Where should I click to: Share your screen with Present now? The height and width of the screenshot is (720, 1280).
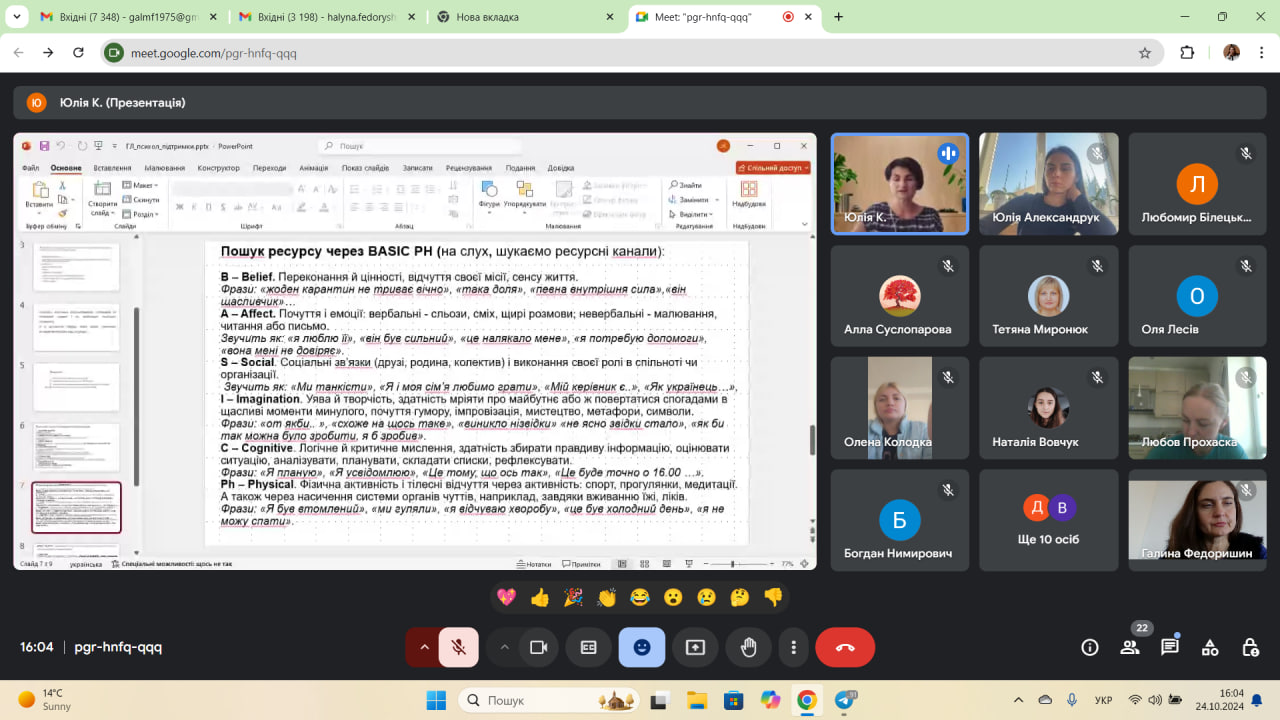click(695, 647)
